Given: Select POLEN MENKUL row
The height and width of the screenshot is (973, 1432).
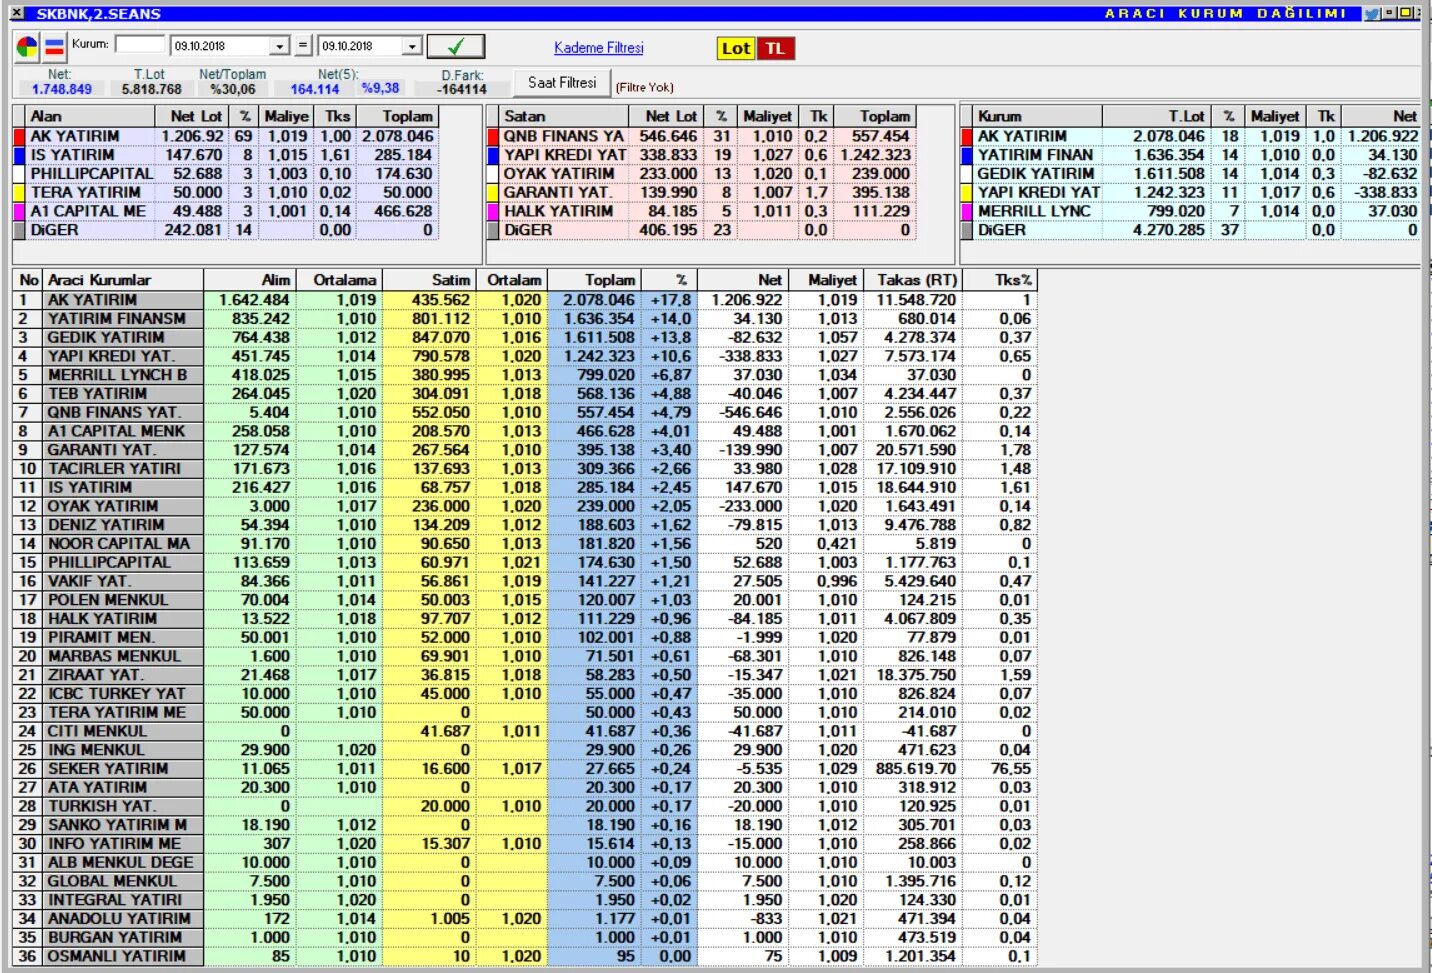Looking at the screenshot, I should coord(524,600).
